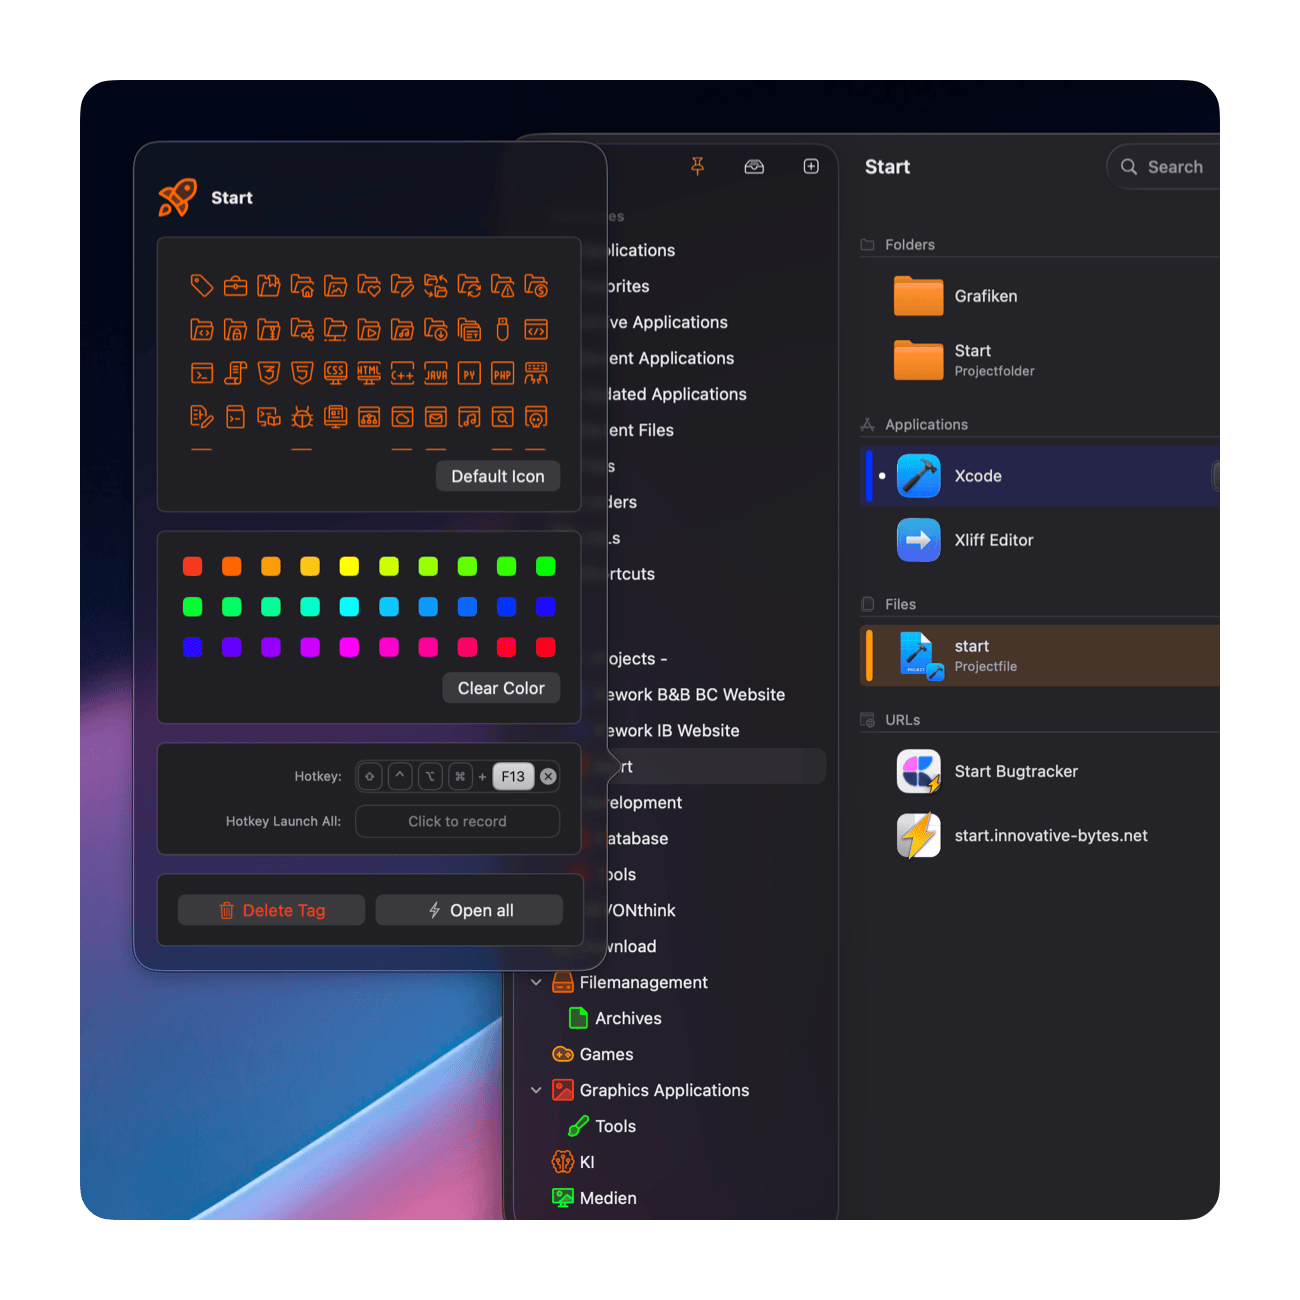Click the Delete Tag button
Viewport: 1300px width, 1300px height.
tap(271, 910)
